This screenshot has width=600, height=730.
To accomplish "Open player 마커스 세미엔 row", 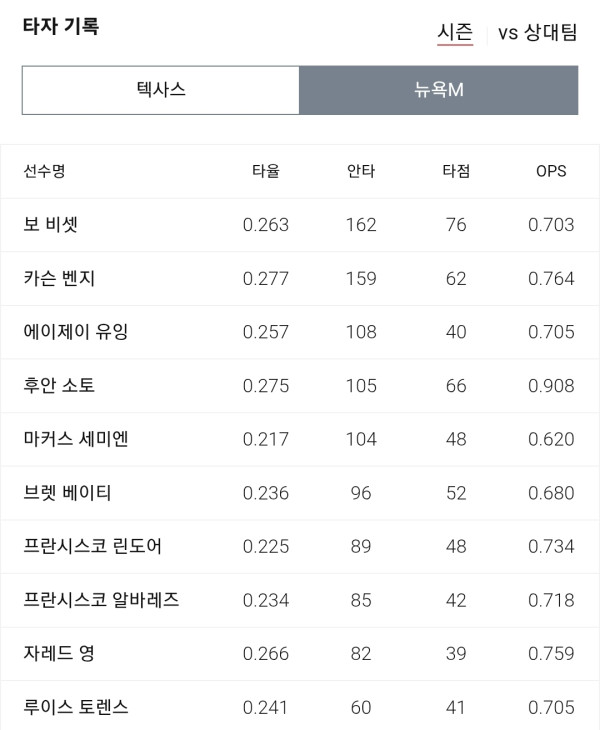I will 300,439.
